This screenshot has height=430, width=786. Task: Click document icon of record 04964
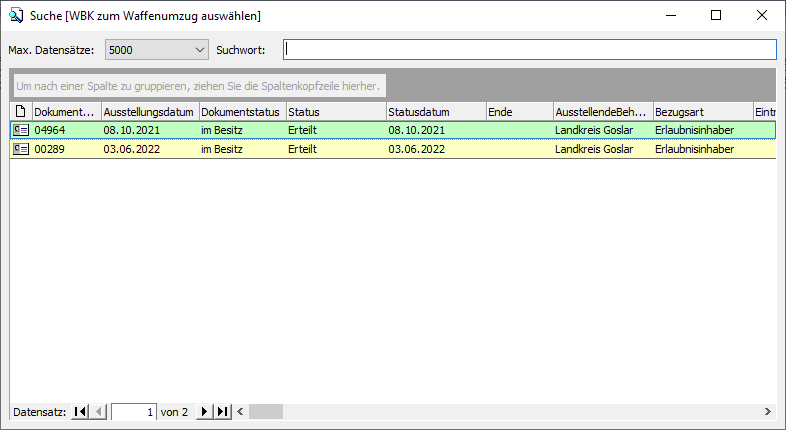click(x=21, y=130)
